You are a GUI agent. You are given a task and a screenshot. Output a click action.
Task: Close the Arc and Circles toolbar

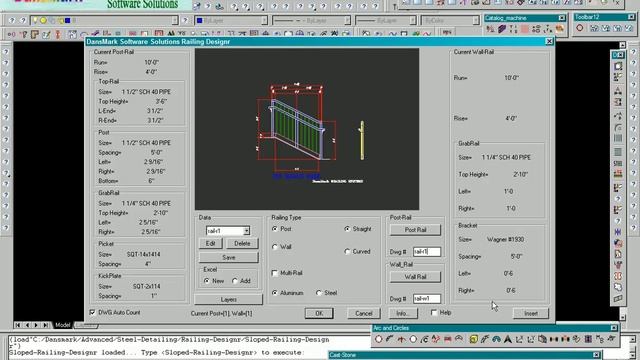click(614, 328)
